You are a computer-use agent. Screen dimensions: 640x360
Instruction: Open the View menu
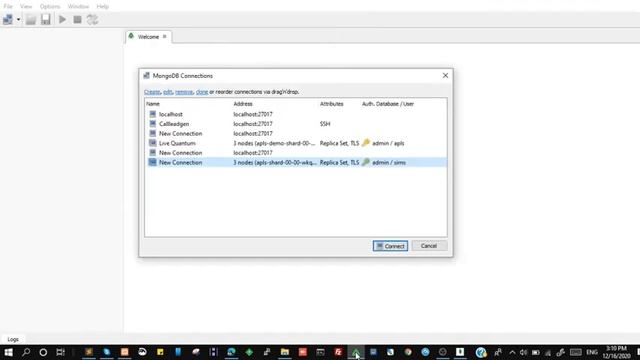[26, 7]
